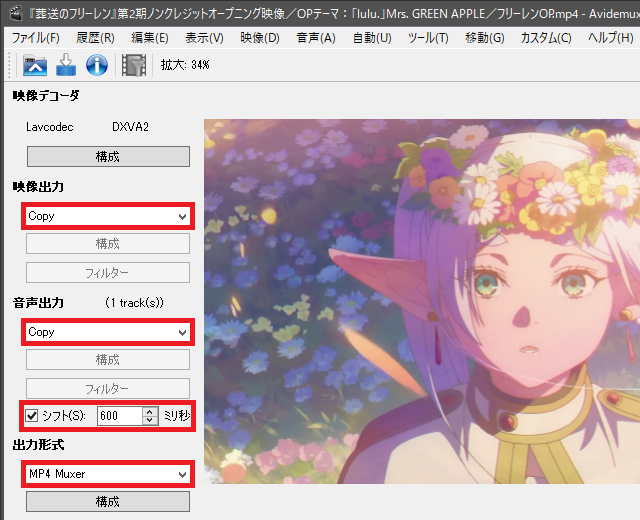Click the film-strip filter toolbar icon
The image size is (640, 520).
(133, 65)
